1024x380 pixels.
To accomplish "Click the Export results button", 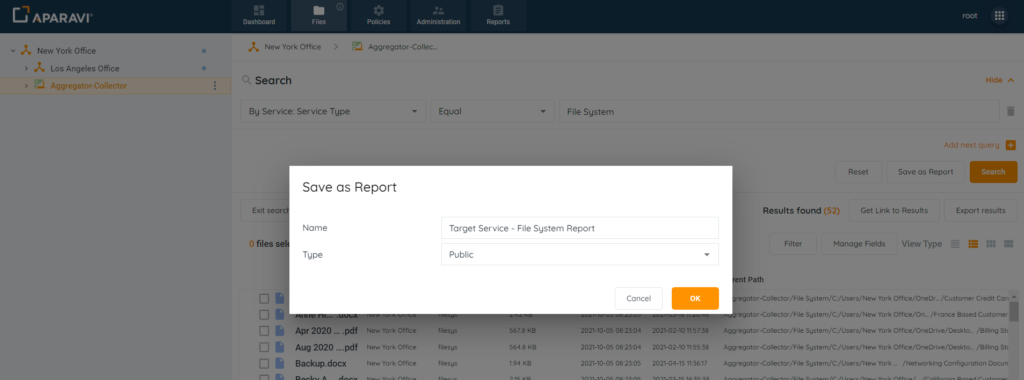I will (x=980, y=210).
